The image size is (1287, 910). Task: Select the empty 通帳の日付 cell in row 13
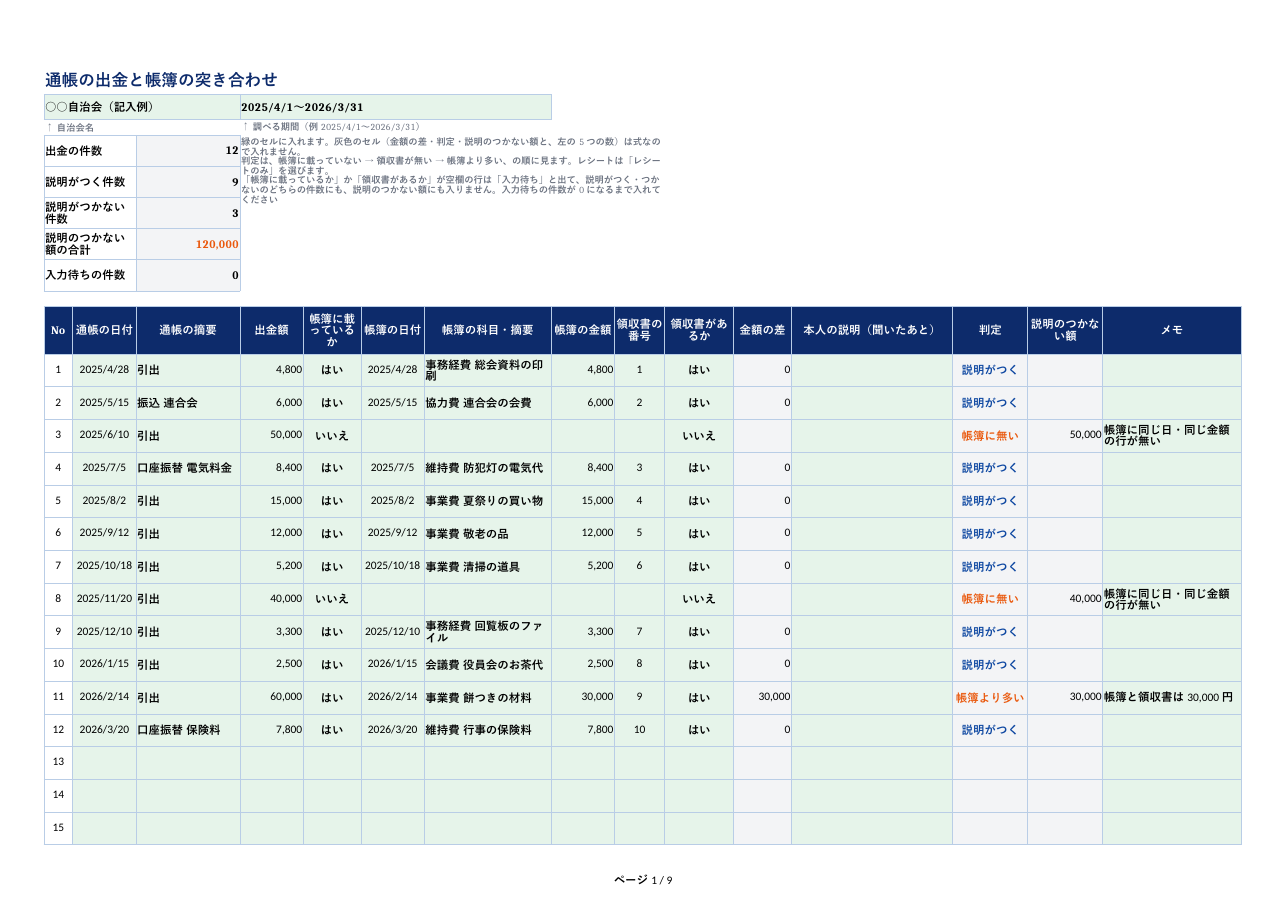[x=104, y=763]
